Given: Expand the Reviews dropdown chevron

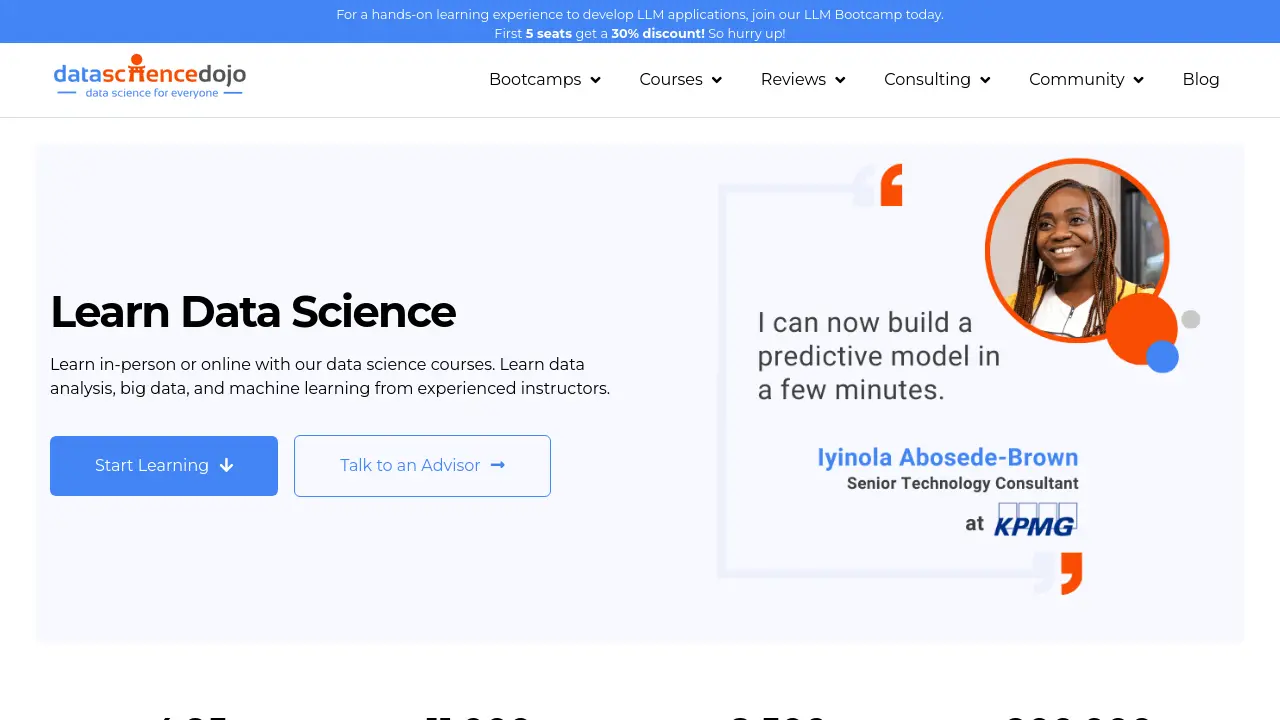Looking at the screenshot, I should click(840, 80).
